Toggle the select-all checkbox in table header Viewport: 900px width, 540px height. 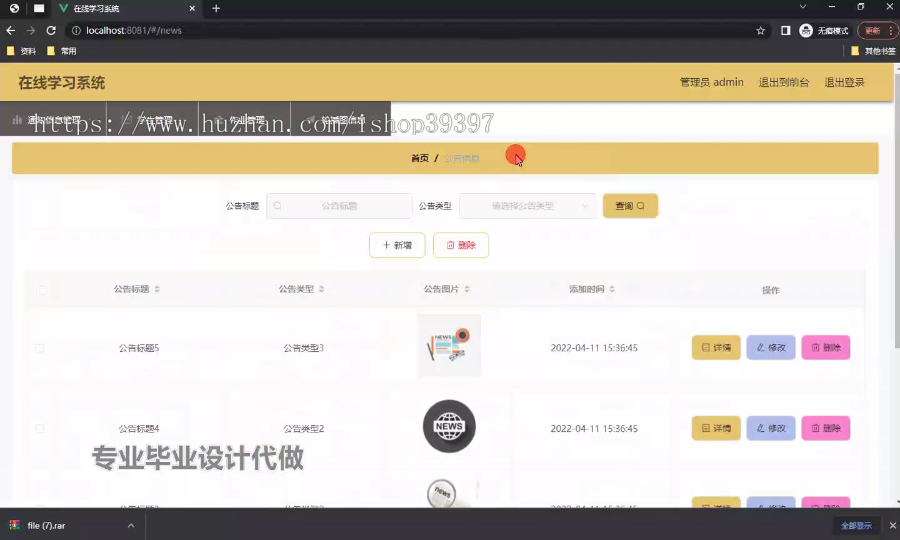[42, 290]
